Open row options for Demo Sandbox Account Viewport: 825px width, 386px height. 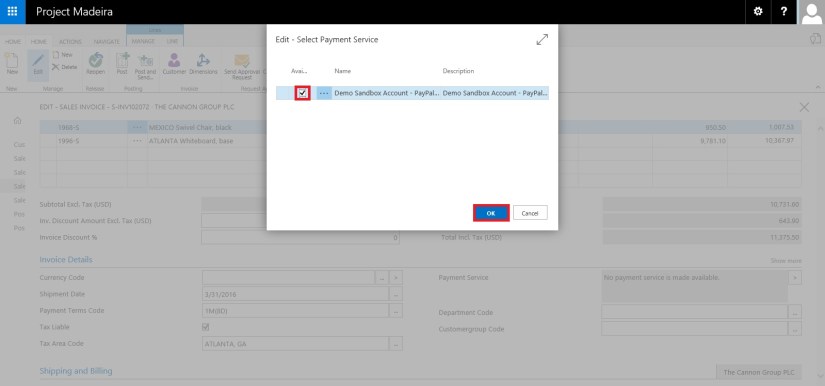pos(324,93)
